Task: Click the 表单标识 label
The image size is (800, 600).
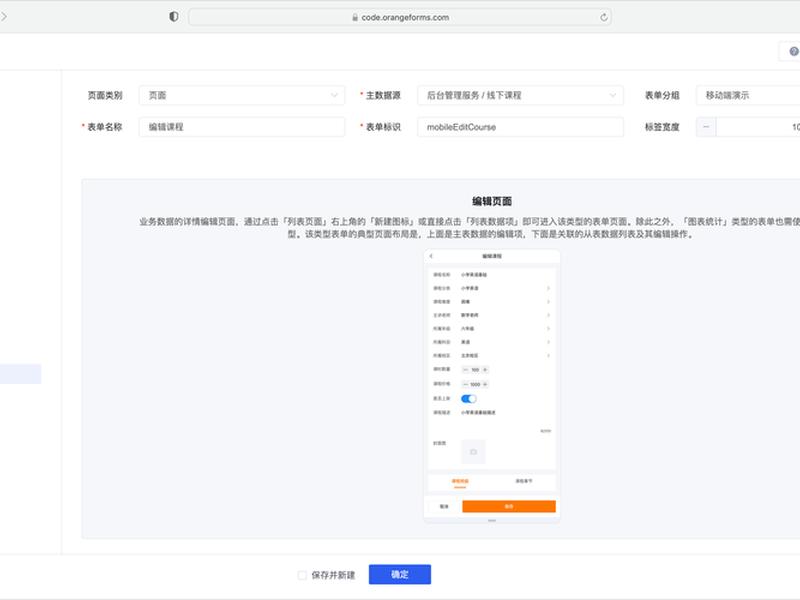Action: [383, 127]
